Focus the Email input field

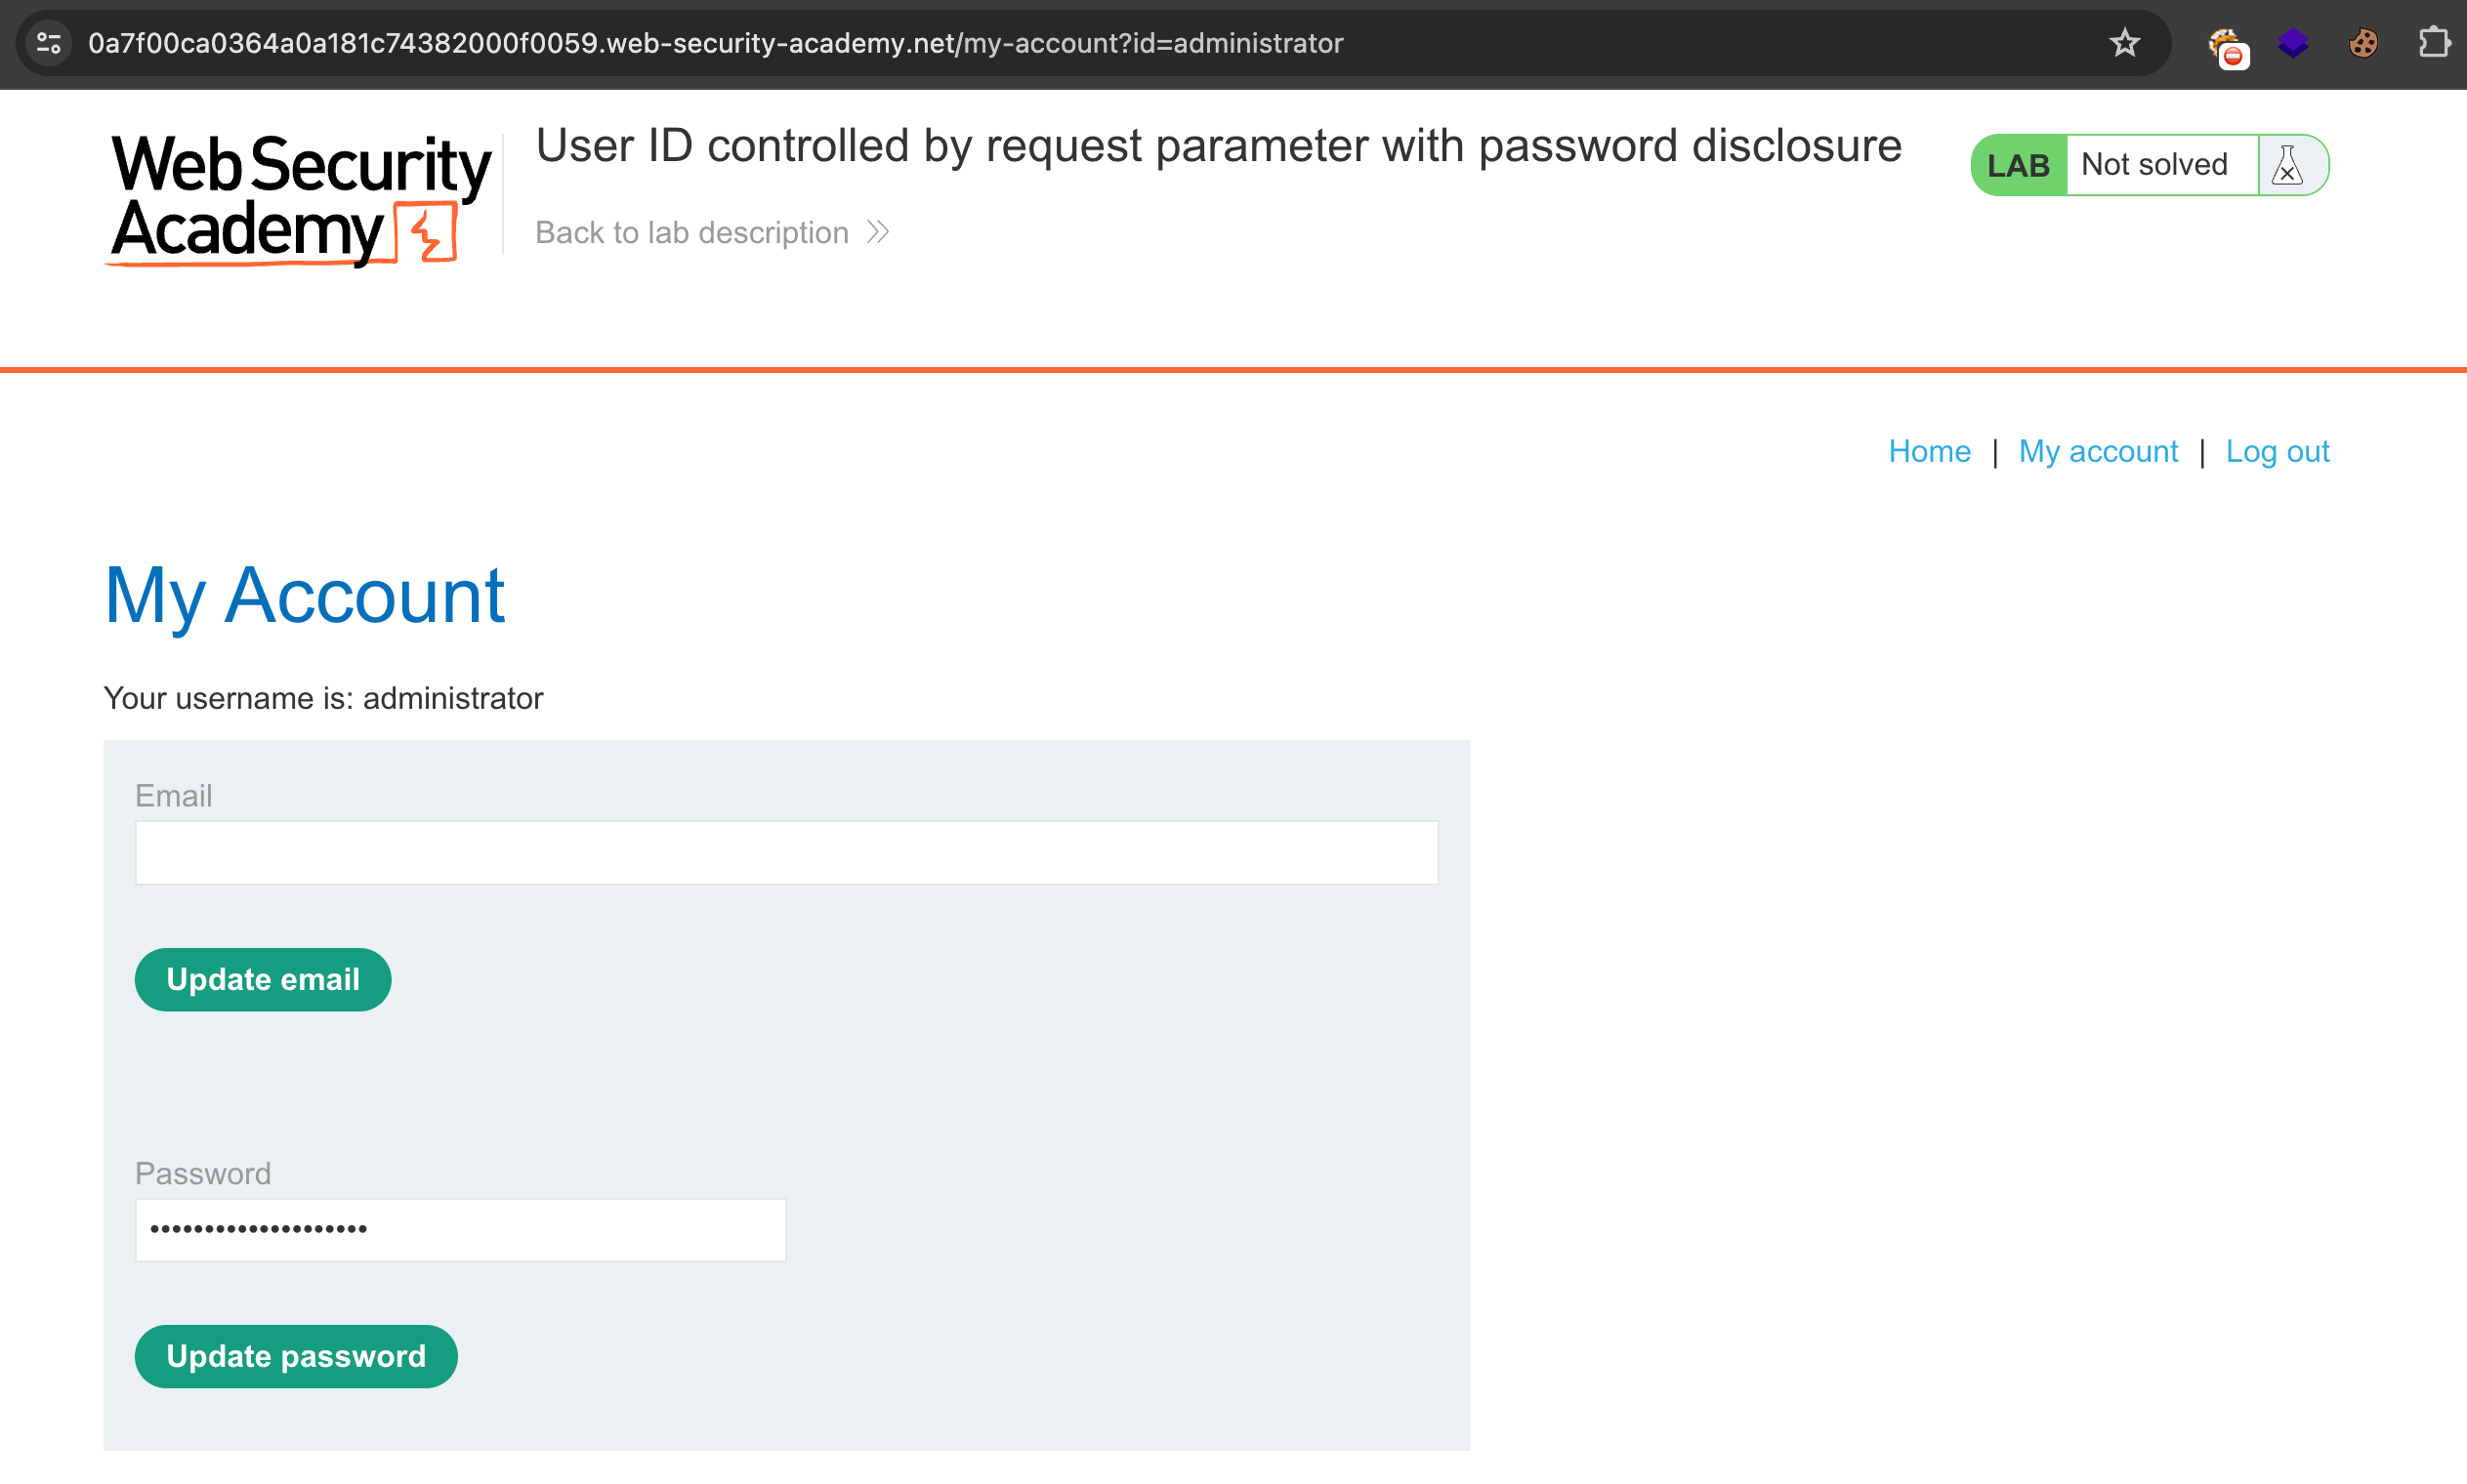click(x=786, y=852)
